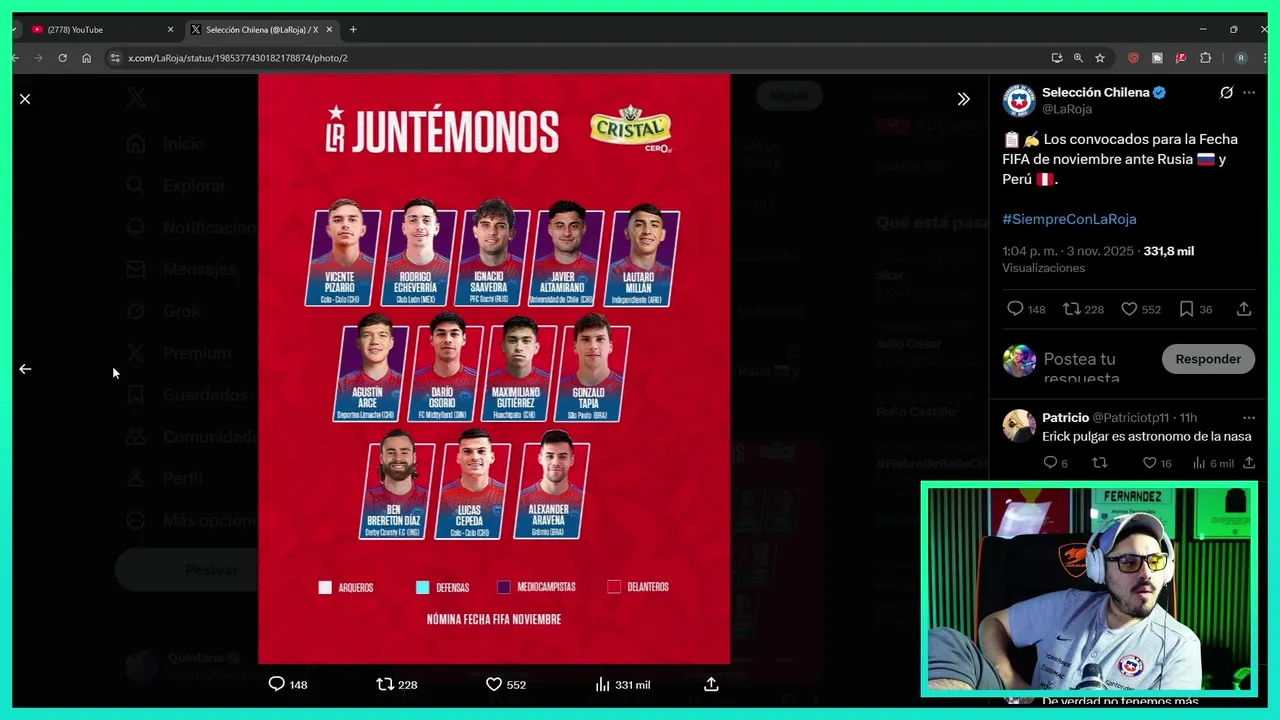This screenshot has height=720, width=1280.
Task: Repost Patricio's comment
Action: pyautogui.click(x=1099, y=463)
